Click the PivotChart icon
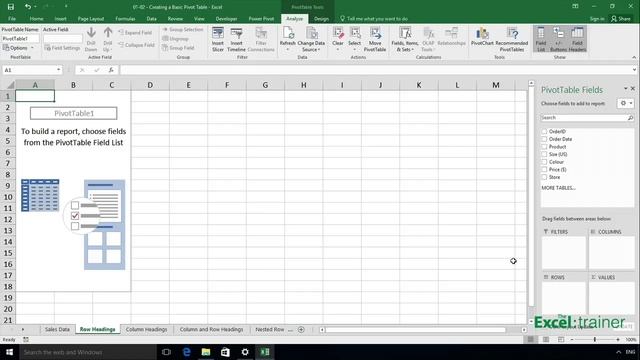640x360 pixels. click(x=482, y=33)
